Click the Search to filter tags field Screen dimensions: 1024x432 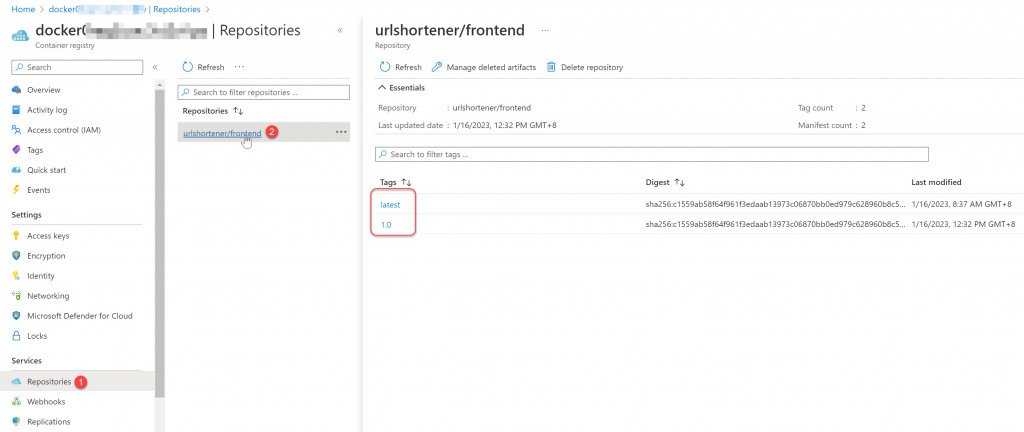tap(652, 155)
